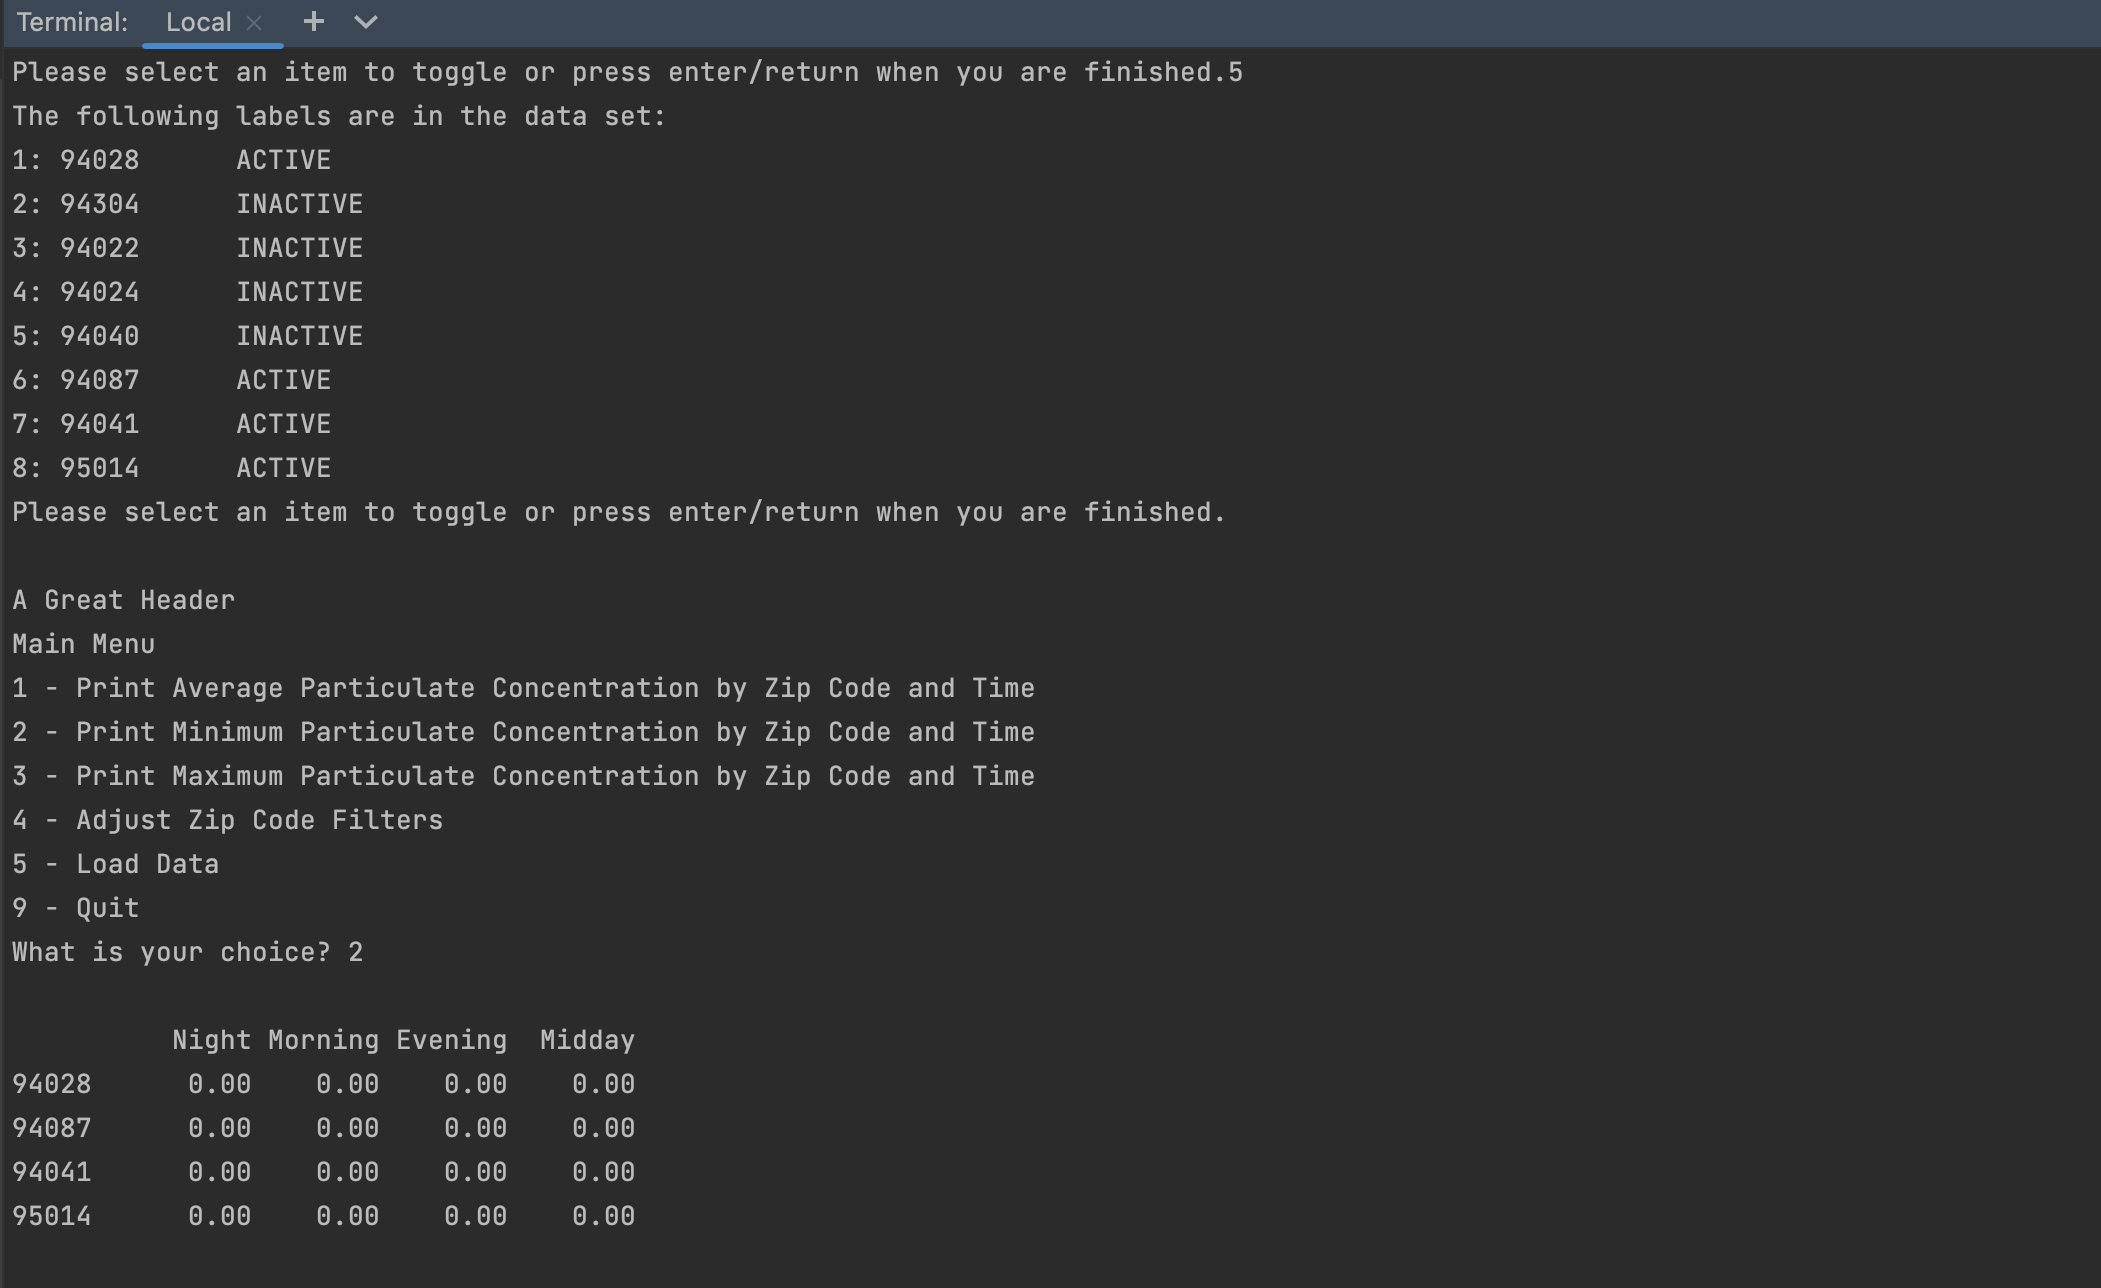Screen dimensions: 2101x1288
Task: Click the 'Midday' column header in results
Action: pyautogui.click(x=587, y=1039)
